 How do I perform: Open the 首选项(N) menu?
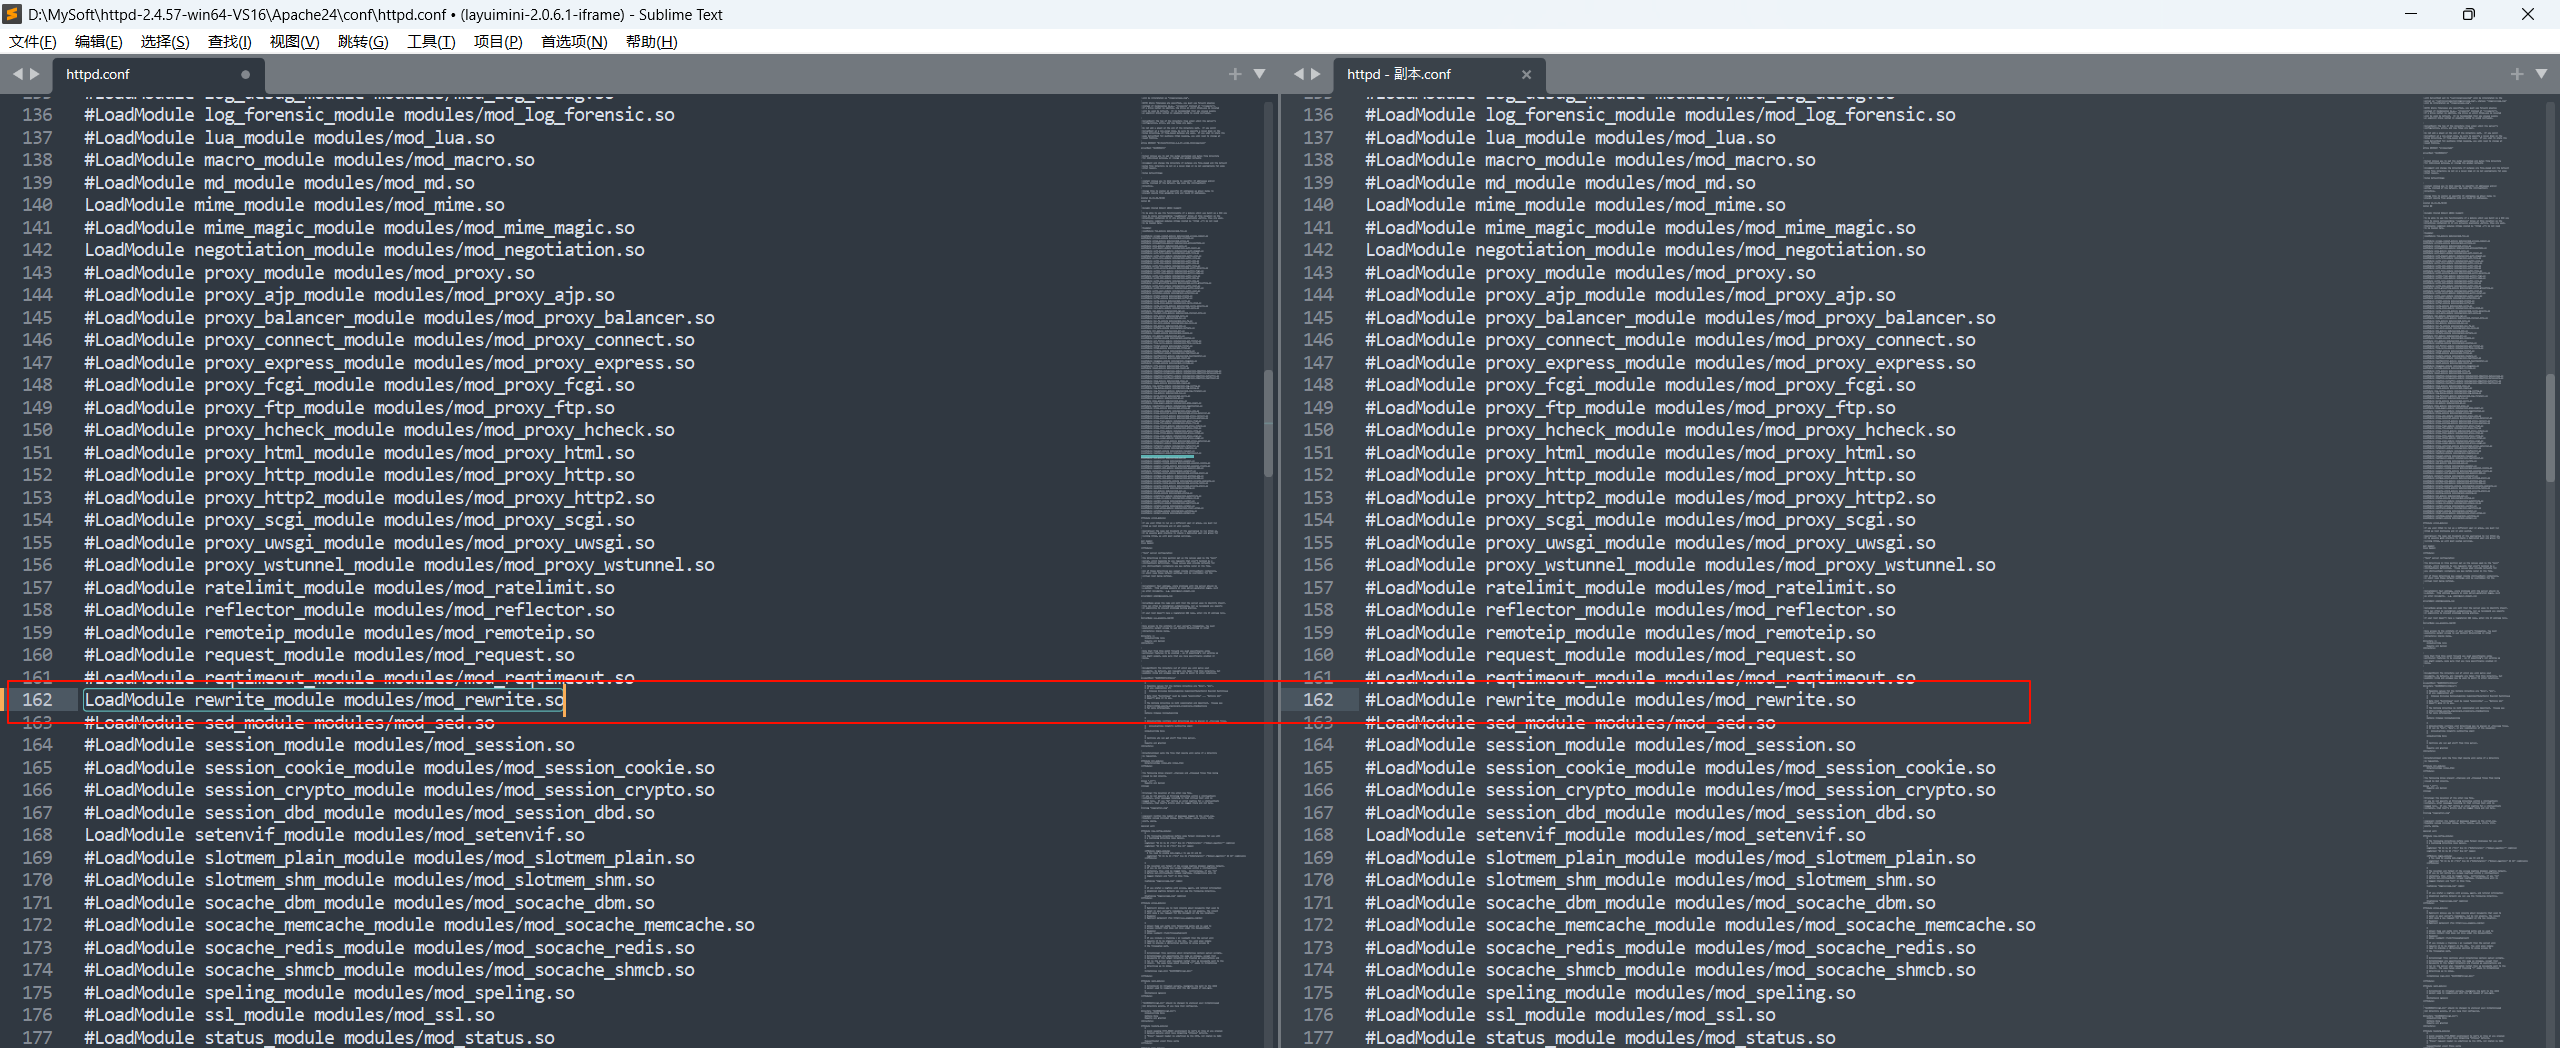click(574, 41)
